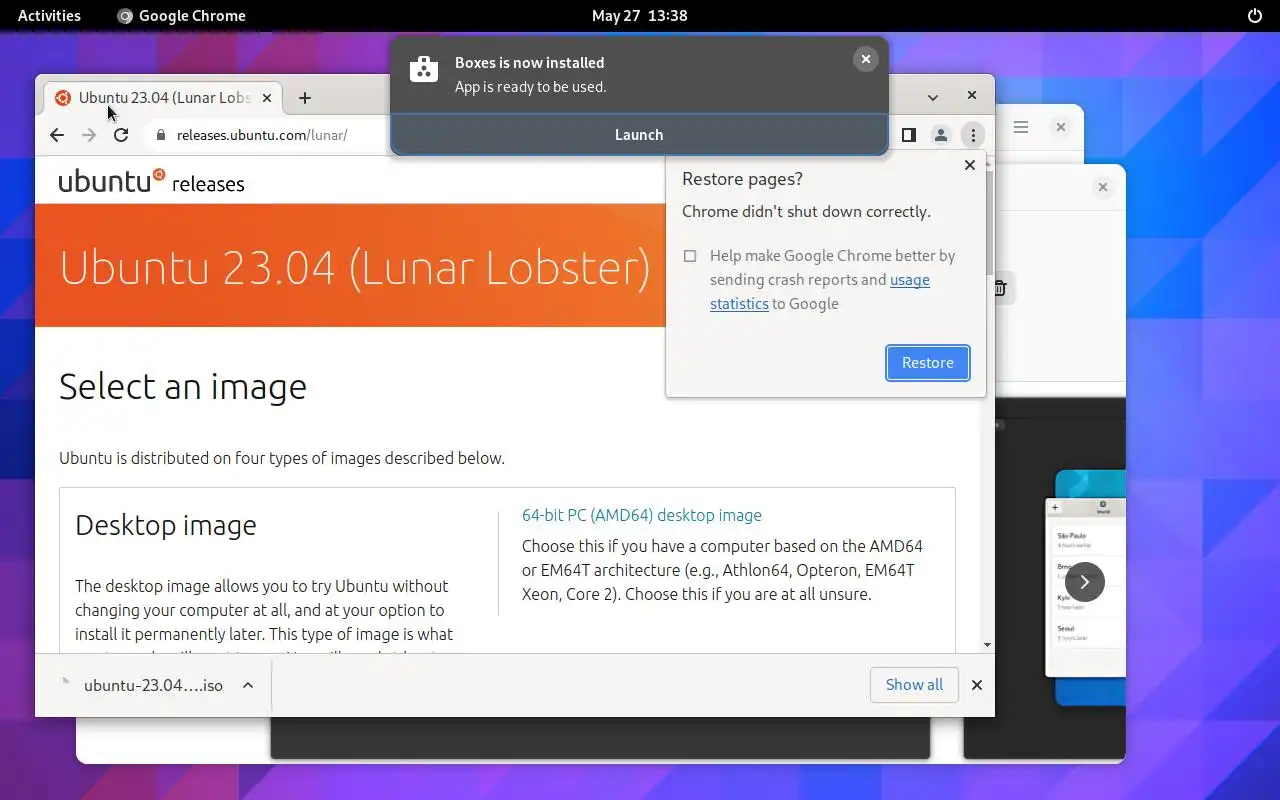Open the clock showing May 27 13:38

pyautogui.click(x=640, y=15)
